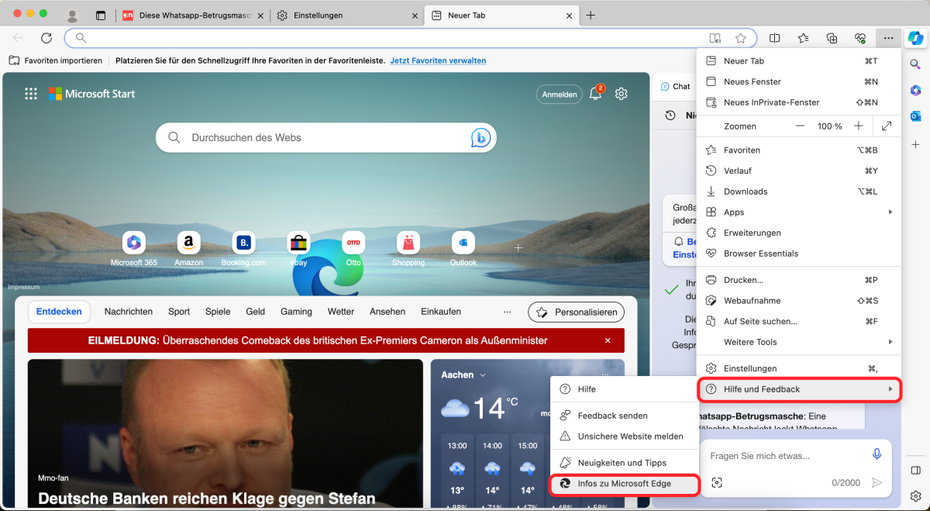
Task: Open Erweiterungen from the menu
Action: click(x=798, y=233)
